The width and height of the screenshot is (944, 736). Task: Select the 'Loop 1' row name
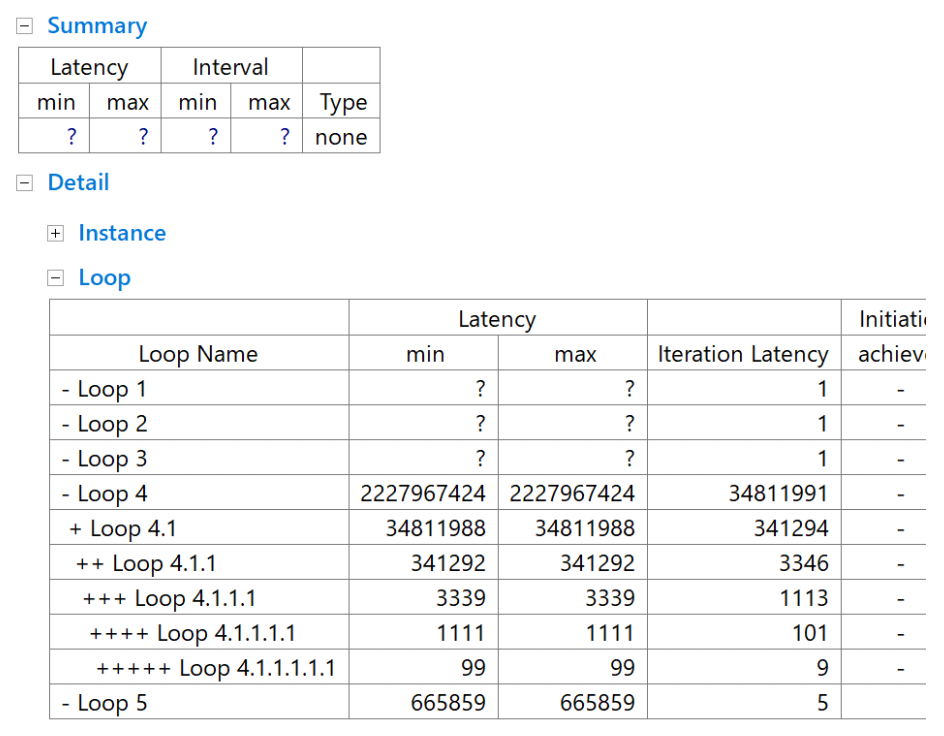click(x=112, y=389)
